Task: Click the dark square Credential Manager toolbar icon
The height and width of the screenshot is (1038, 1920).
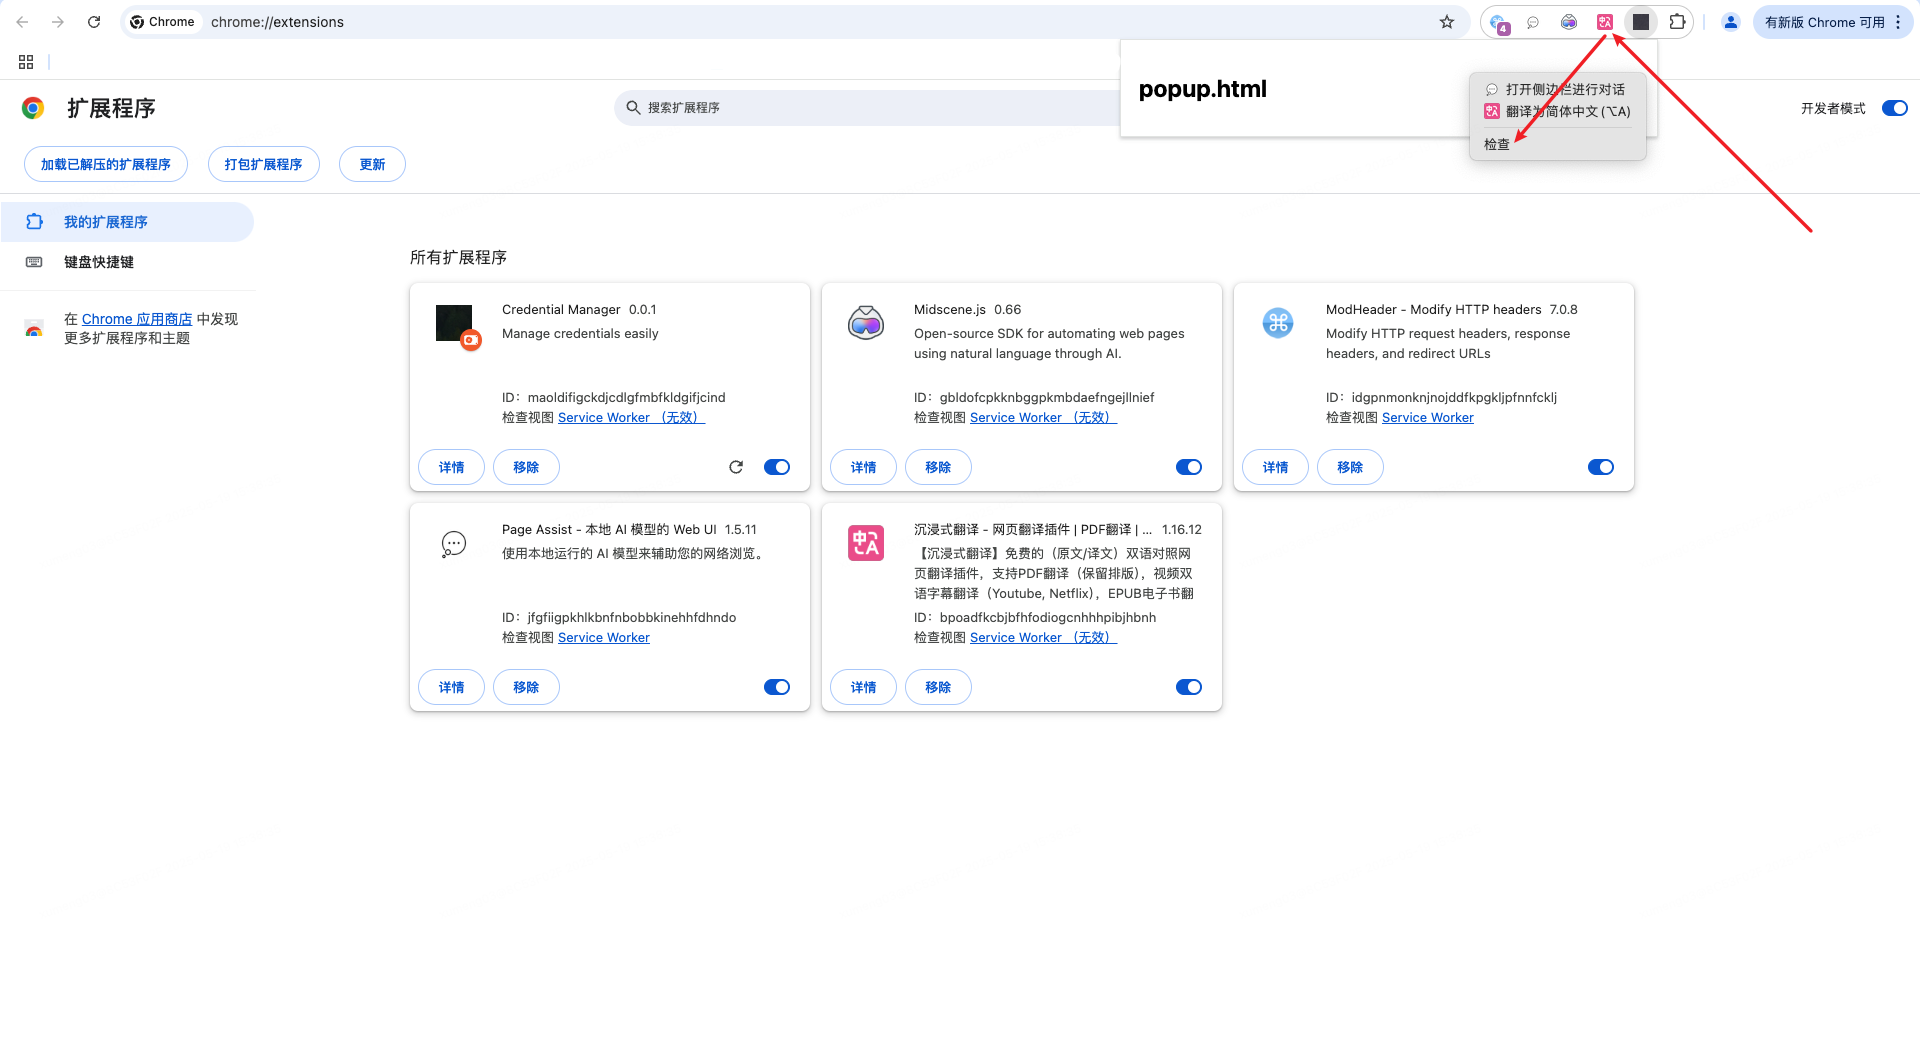Action: coord(1641,22)
